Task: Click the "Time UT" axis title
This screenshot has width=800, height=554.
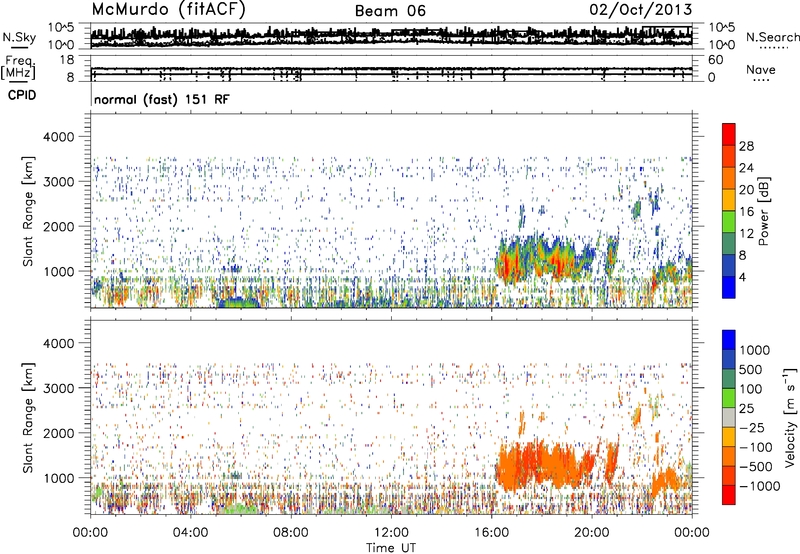Action: click(x=391, y=548)
